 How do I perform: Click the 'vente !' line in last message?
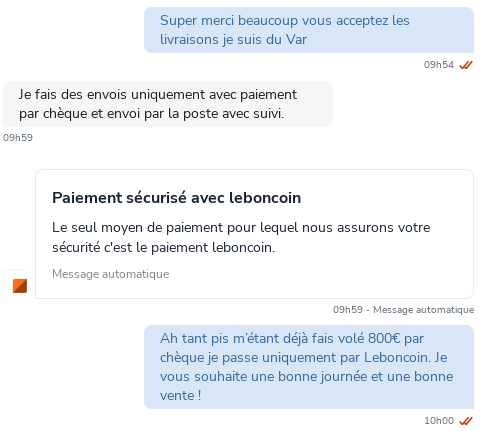181,396
